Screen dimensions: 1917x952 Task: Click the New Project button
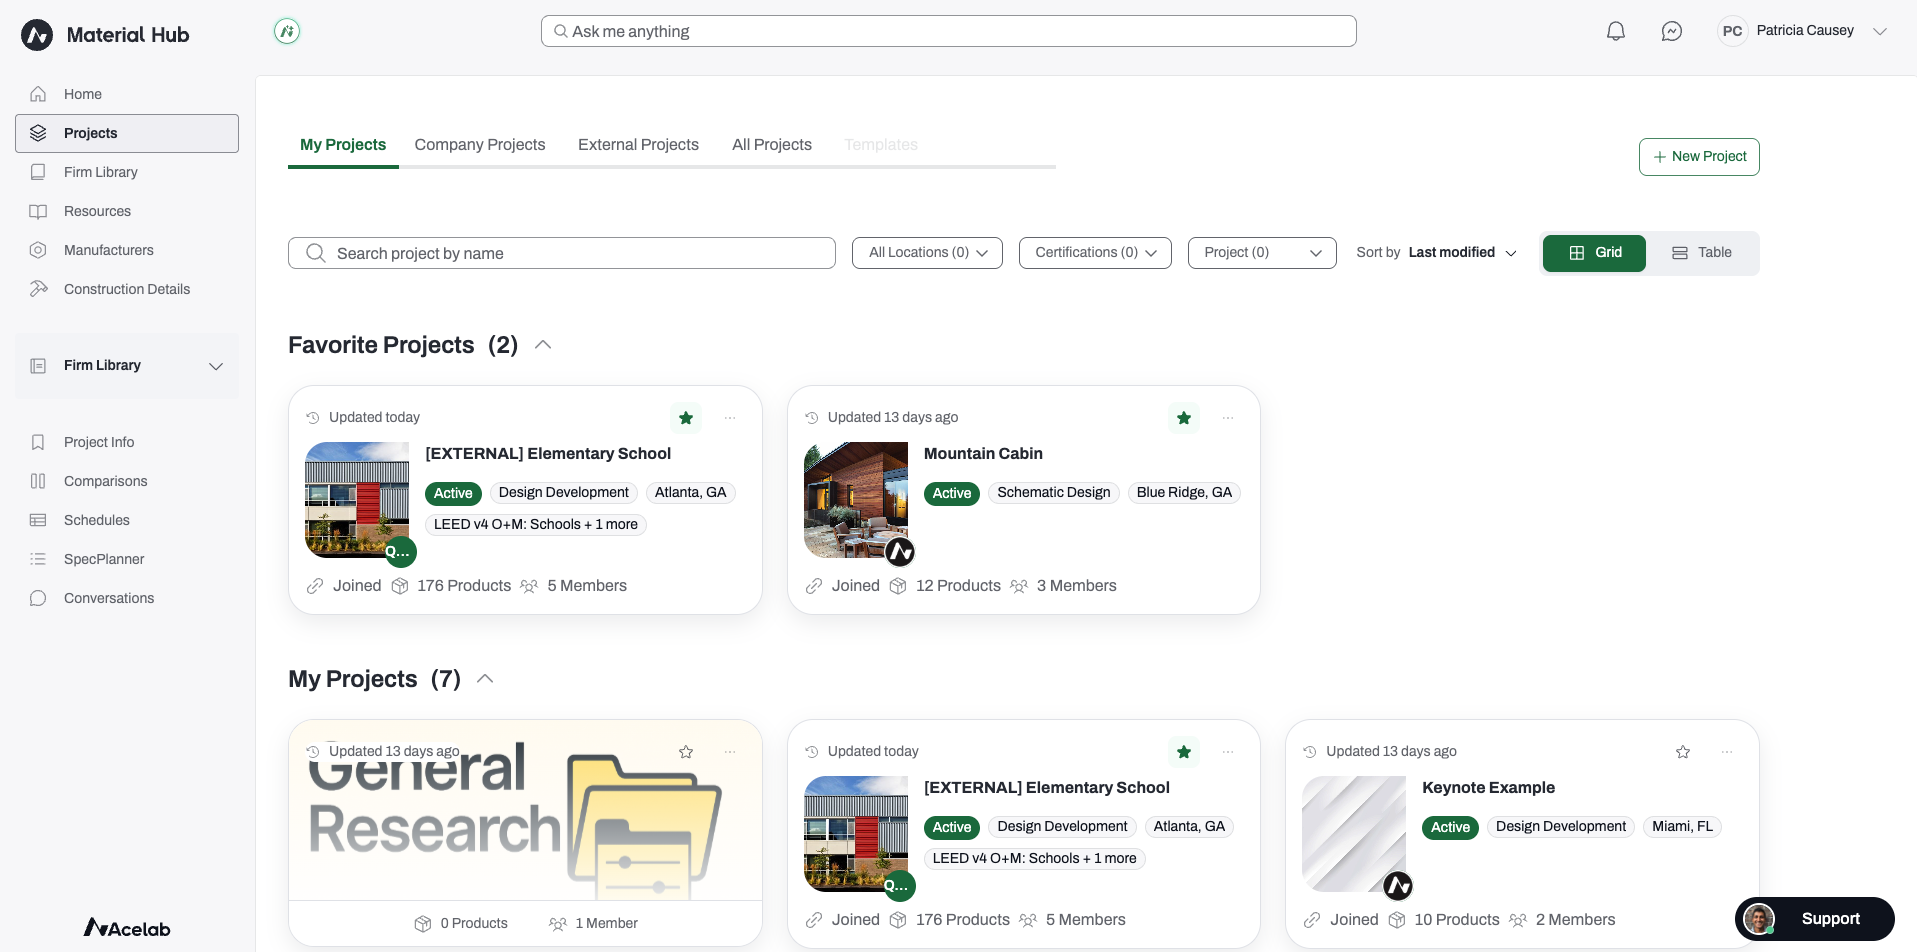(1699, 157)
